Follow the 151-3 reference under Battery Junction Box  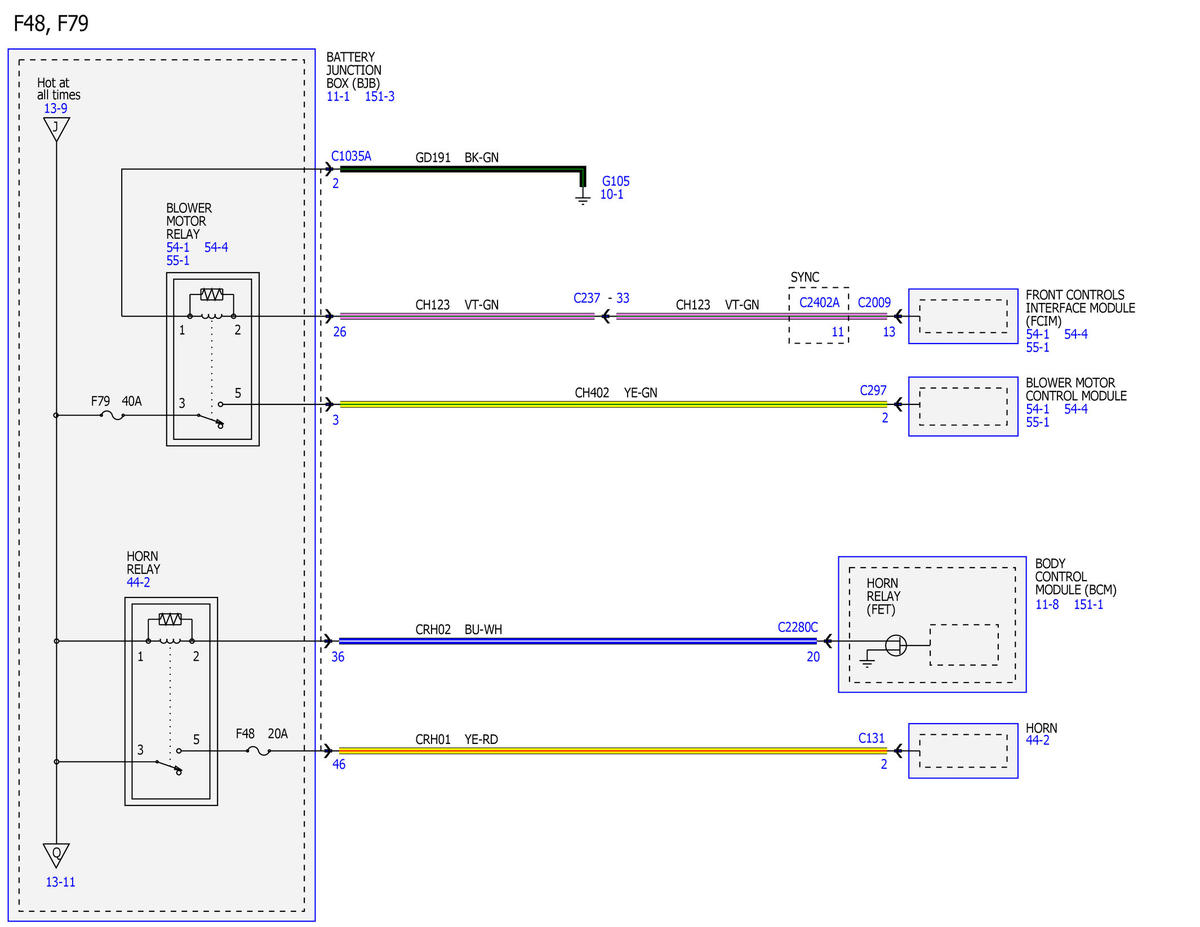click(x=380, y=96)
